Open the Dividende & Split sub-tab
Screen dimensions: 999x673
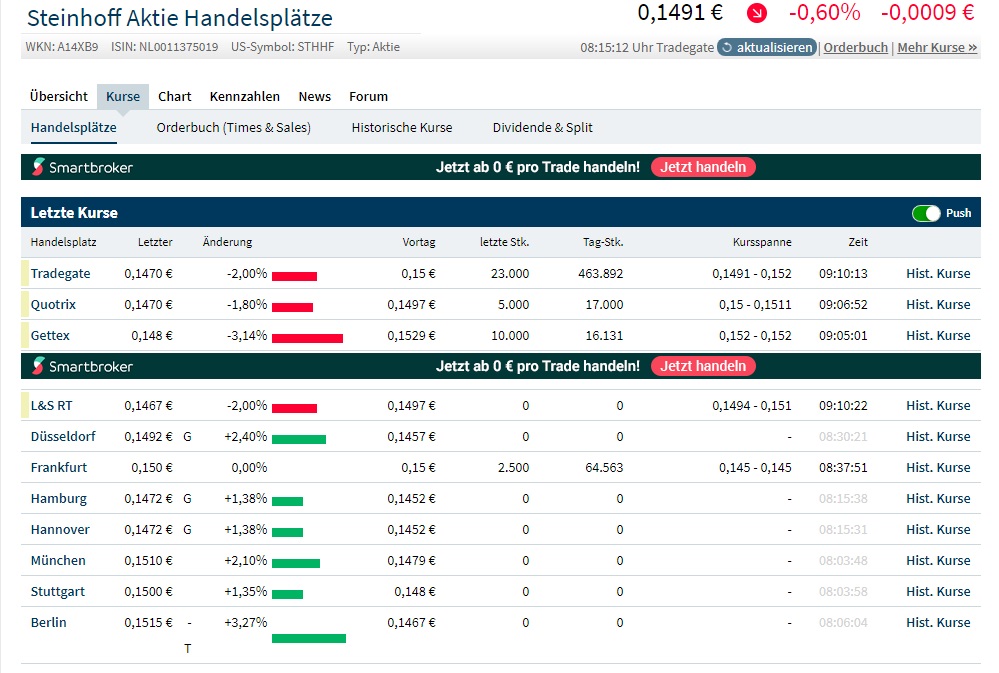tap(543, 127)
